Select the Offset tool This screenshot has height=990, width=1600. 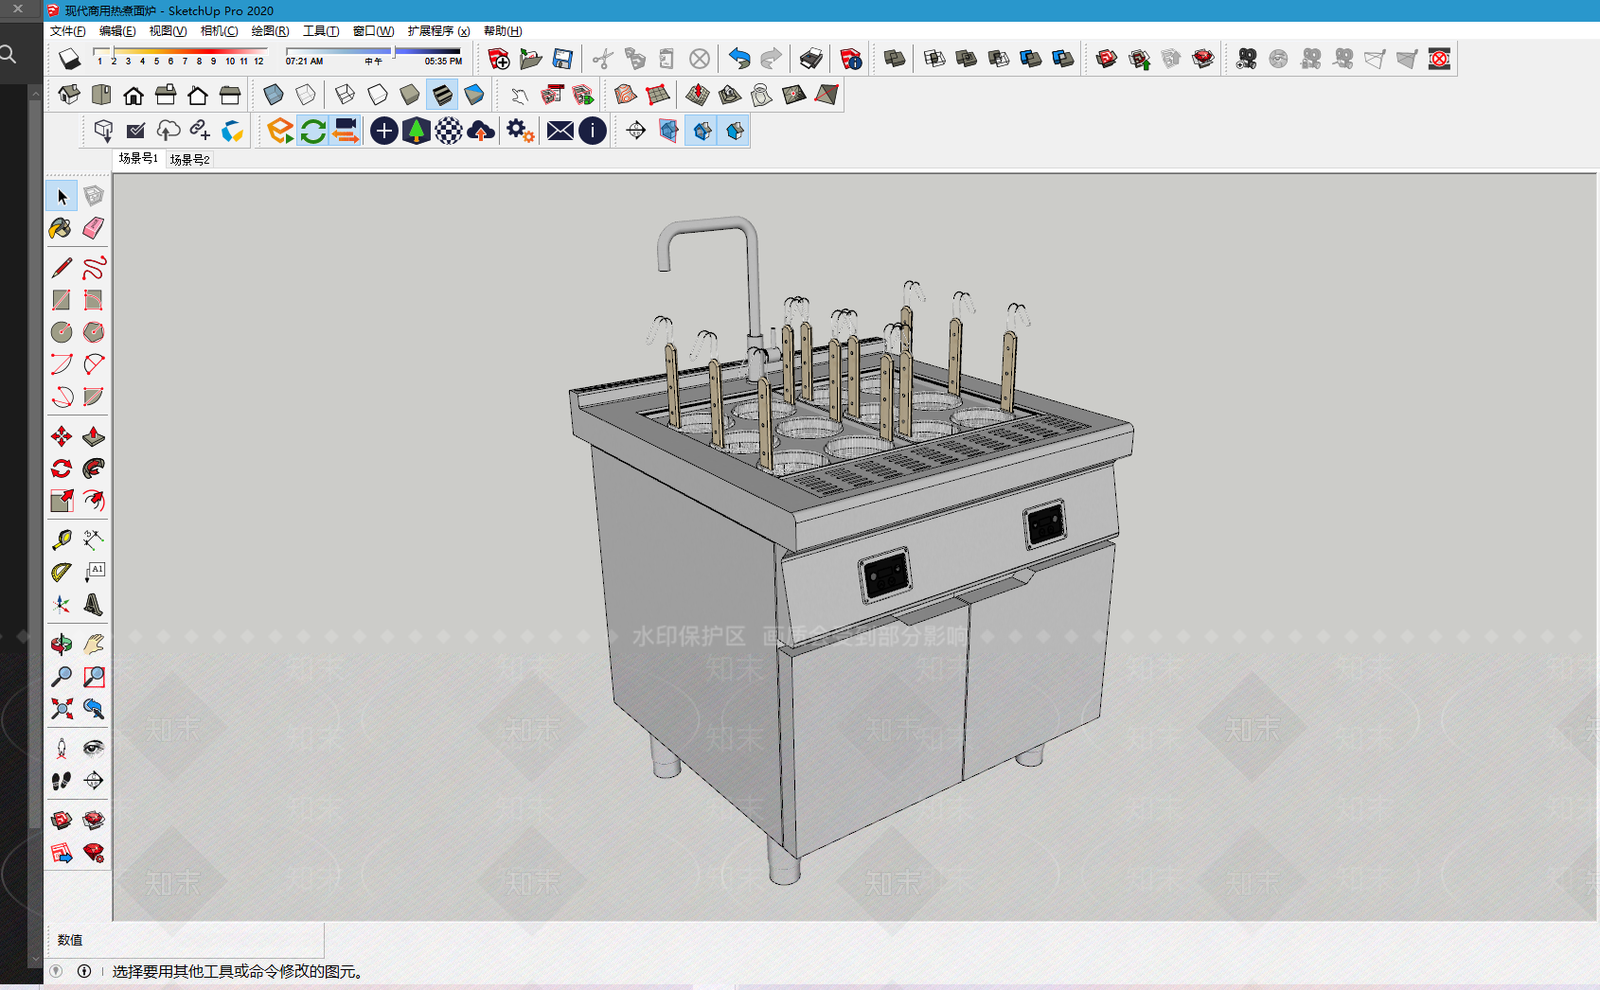[x=93, y=500]
